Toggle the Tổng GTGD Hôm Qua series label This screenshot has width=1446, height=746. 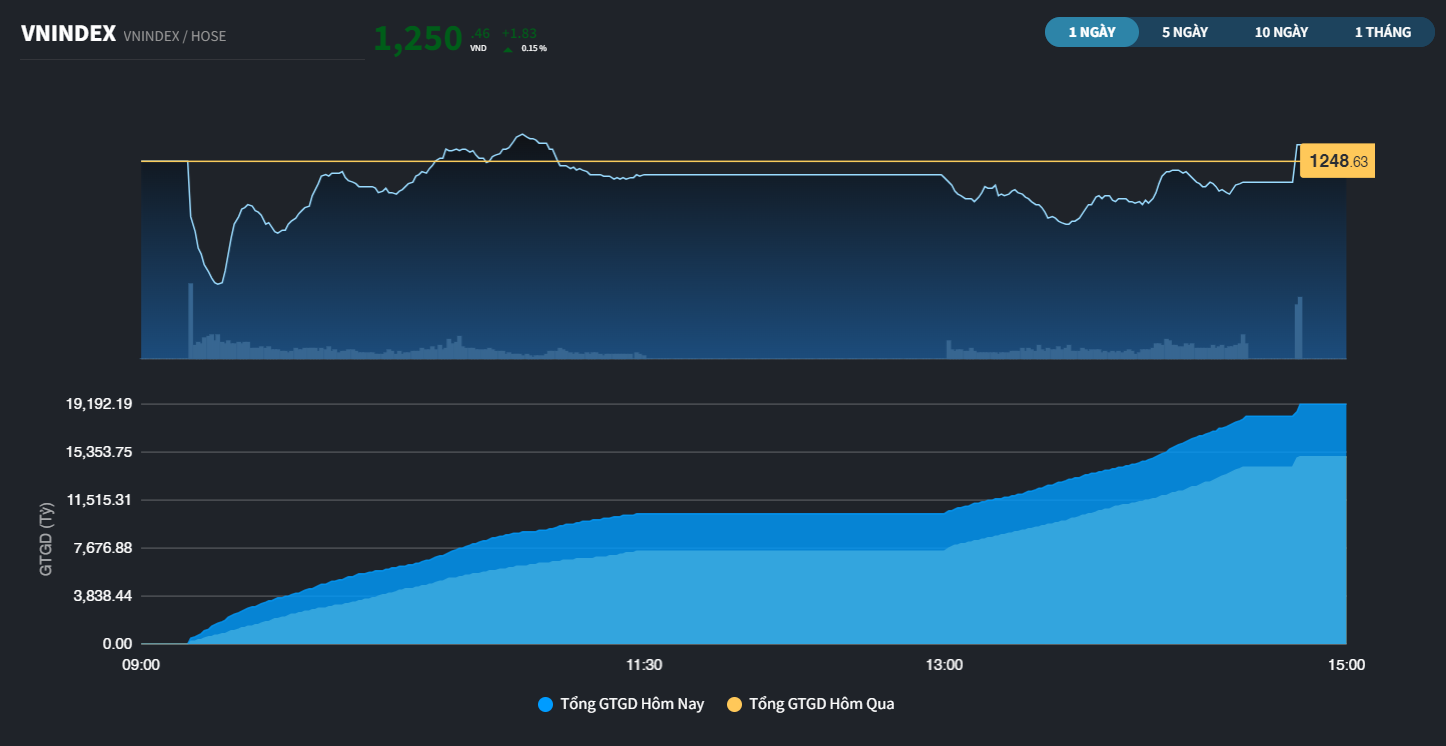click(822, 704)
